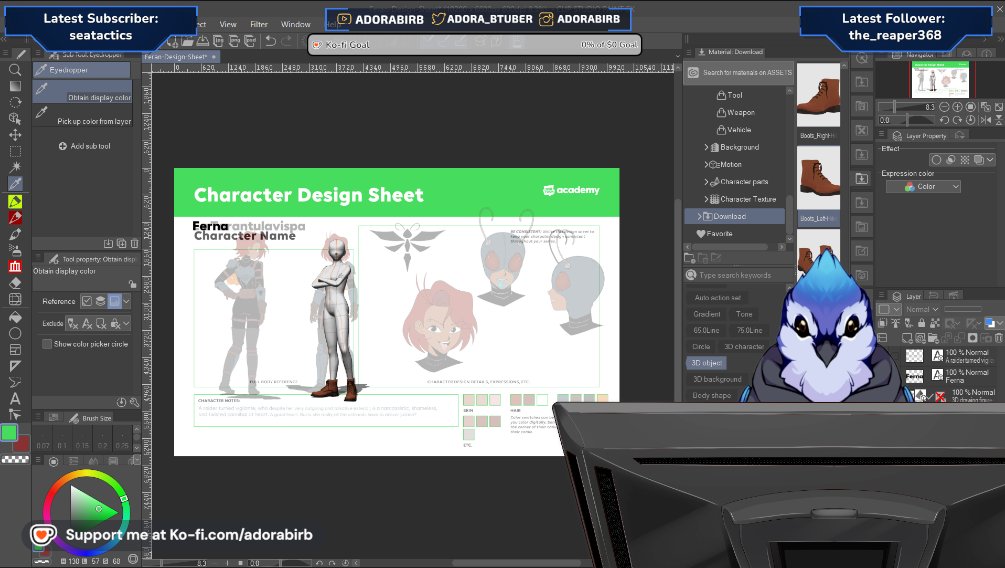Screen dimensions: 1005x568
Task: Select the Operation cube-and-cursor tool
Action: tap(15, 119)
